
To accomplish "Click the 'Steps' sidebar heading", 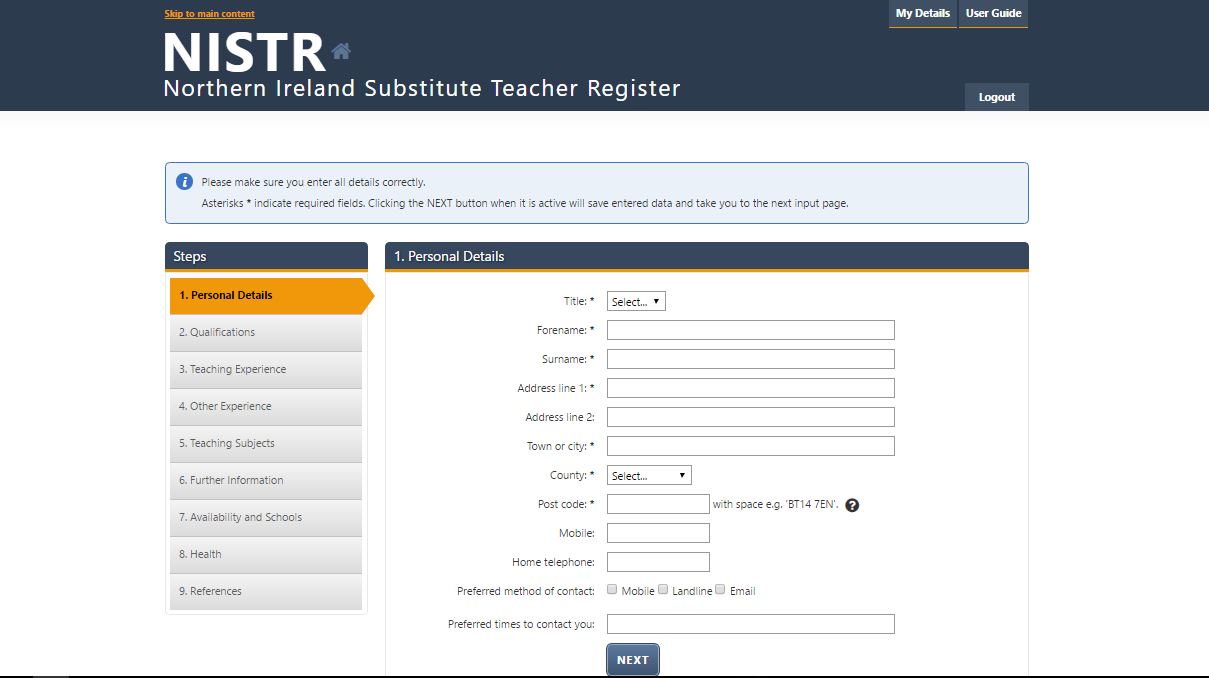I will coord(189,256).
